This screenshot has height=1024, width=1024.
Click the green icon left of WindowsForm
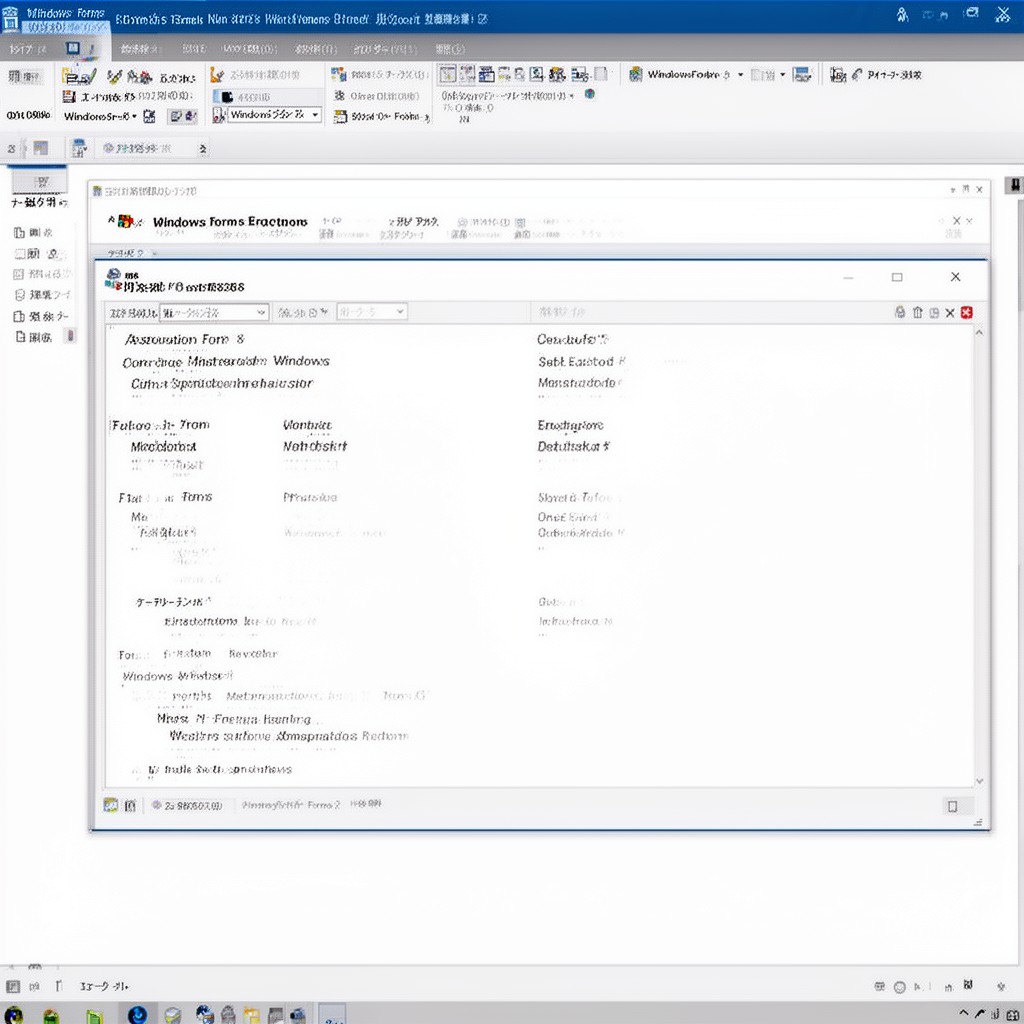pyautogui.click(x=635, y=74)
